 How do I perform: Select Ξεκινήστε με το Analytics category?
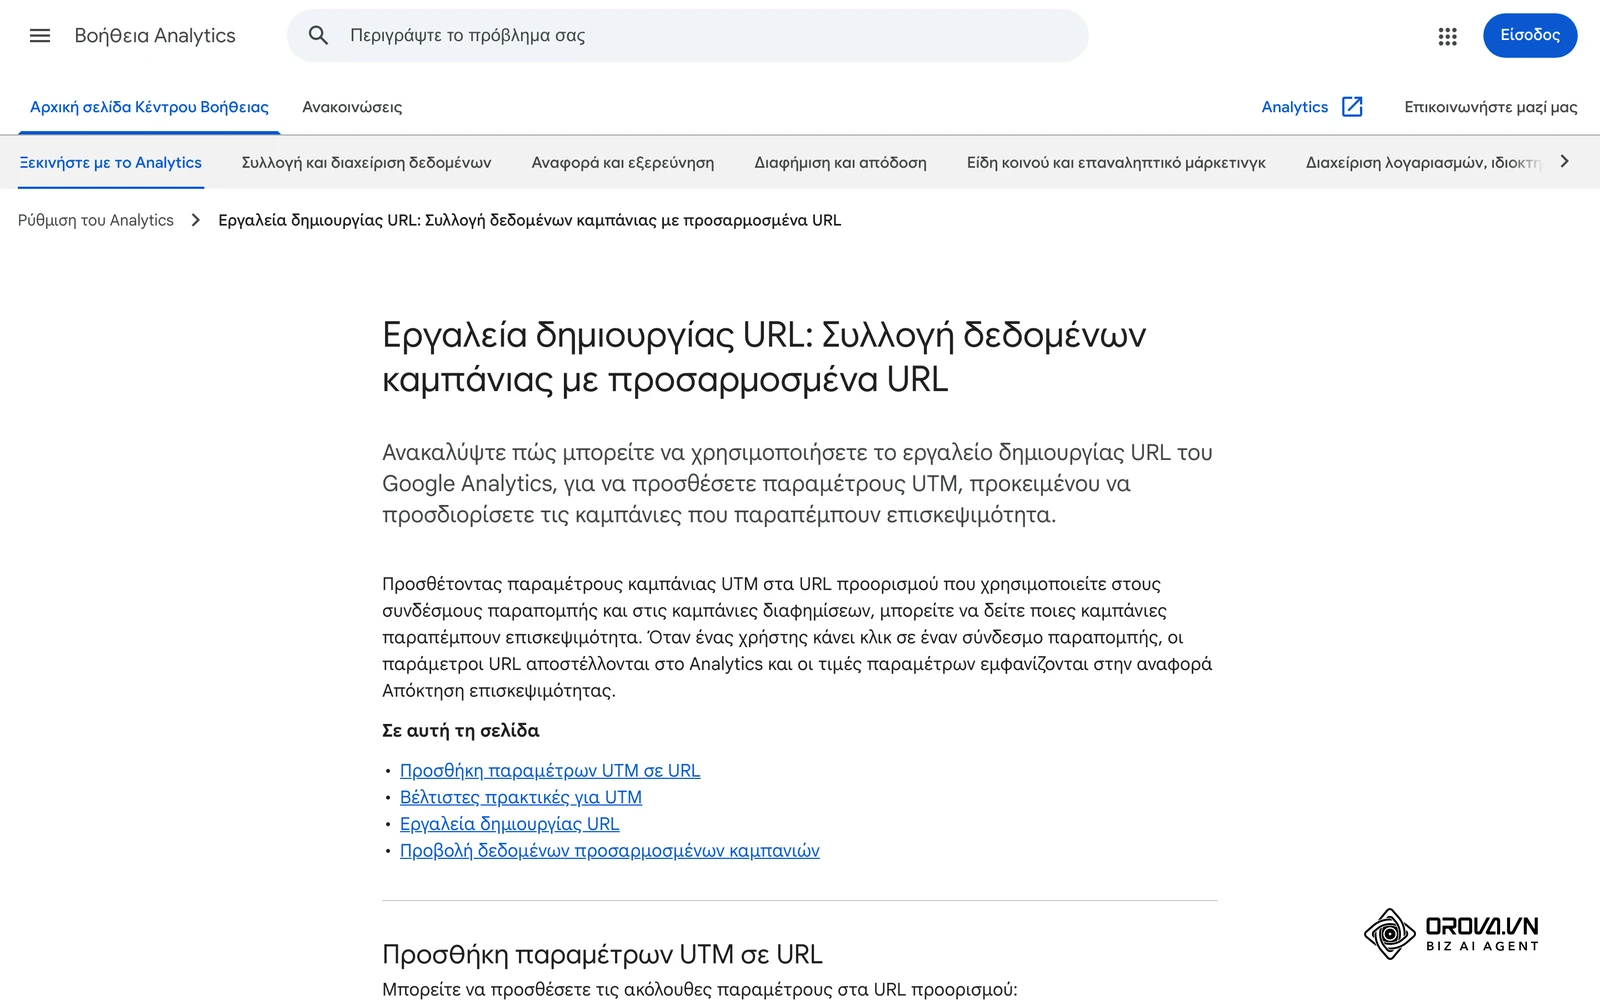tap(111, 162)
